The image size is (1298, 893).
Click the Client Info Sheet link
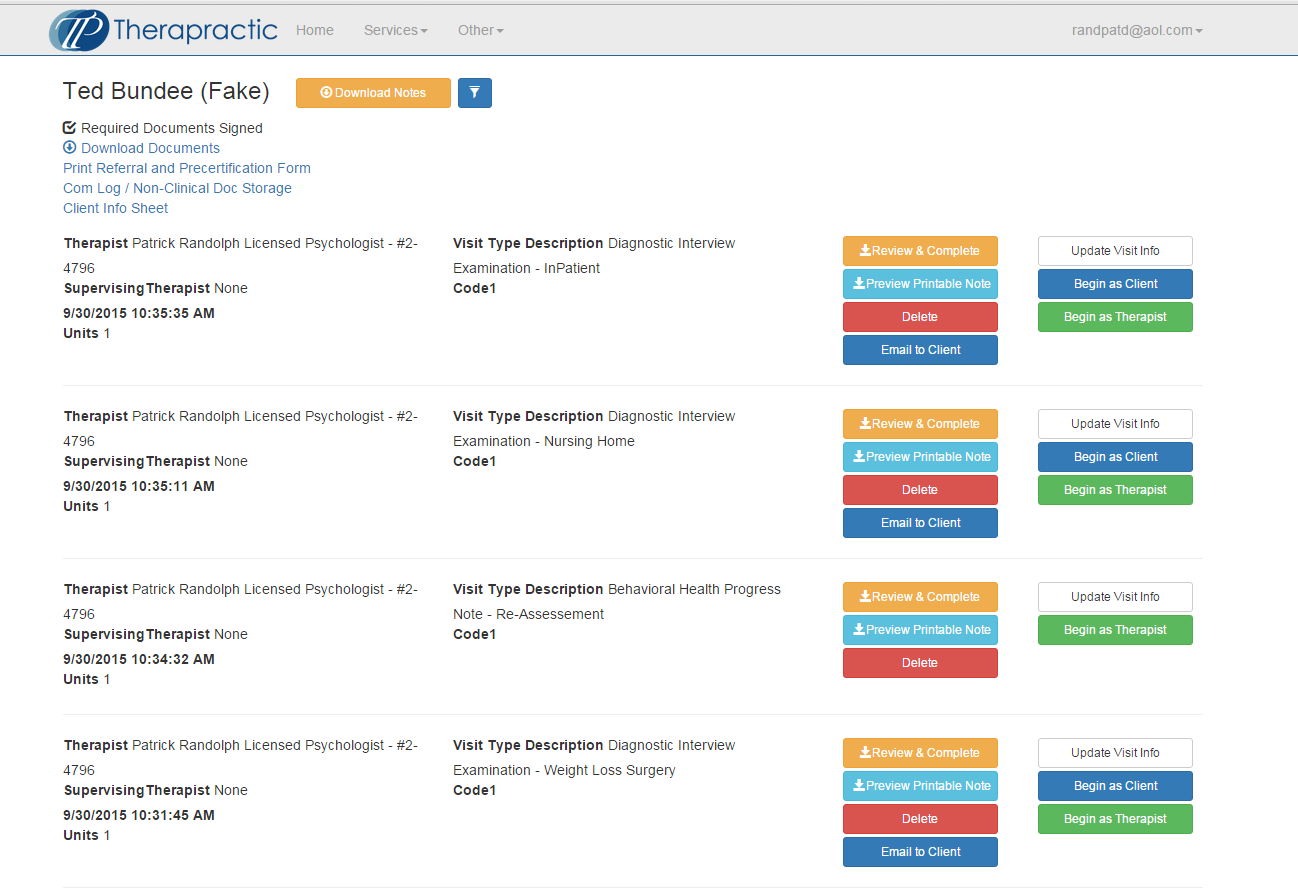tap(115, 207)
